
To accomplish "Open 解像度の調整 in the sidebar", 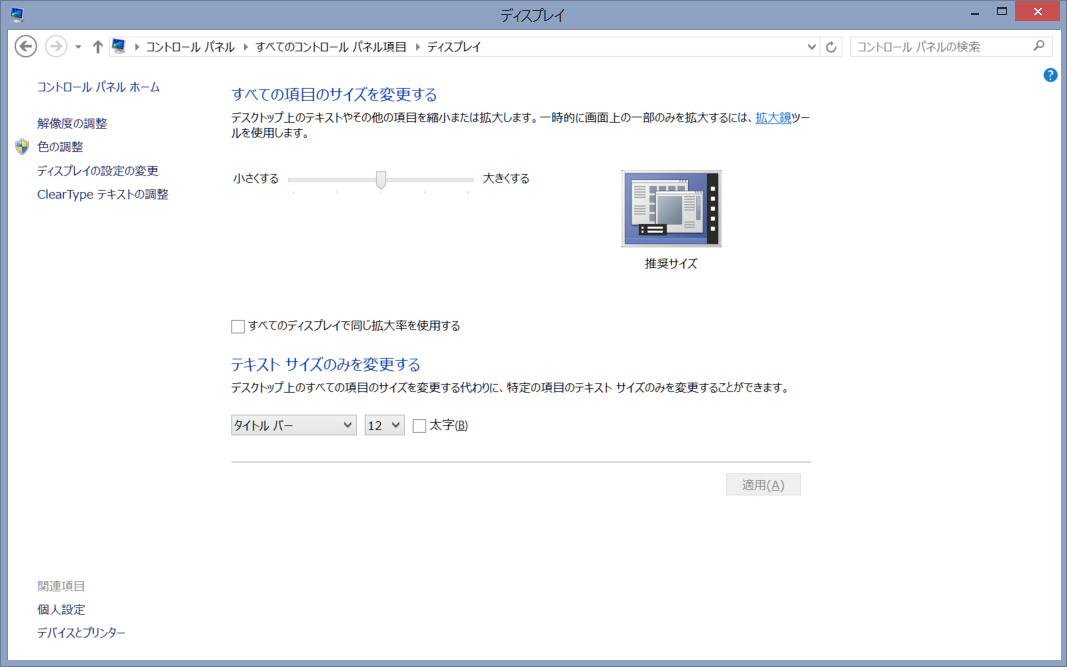I will coord(72,123).
